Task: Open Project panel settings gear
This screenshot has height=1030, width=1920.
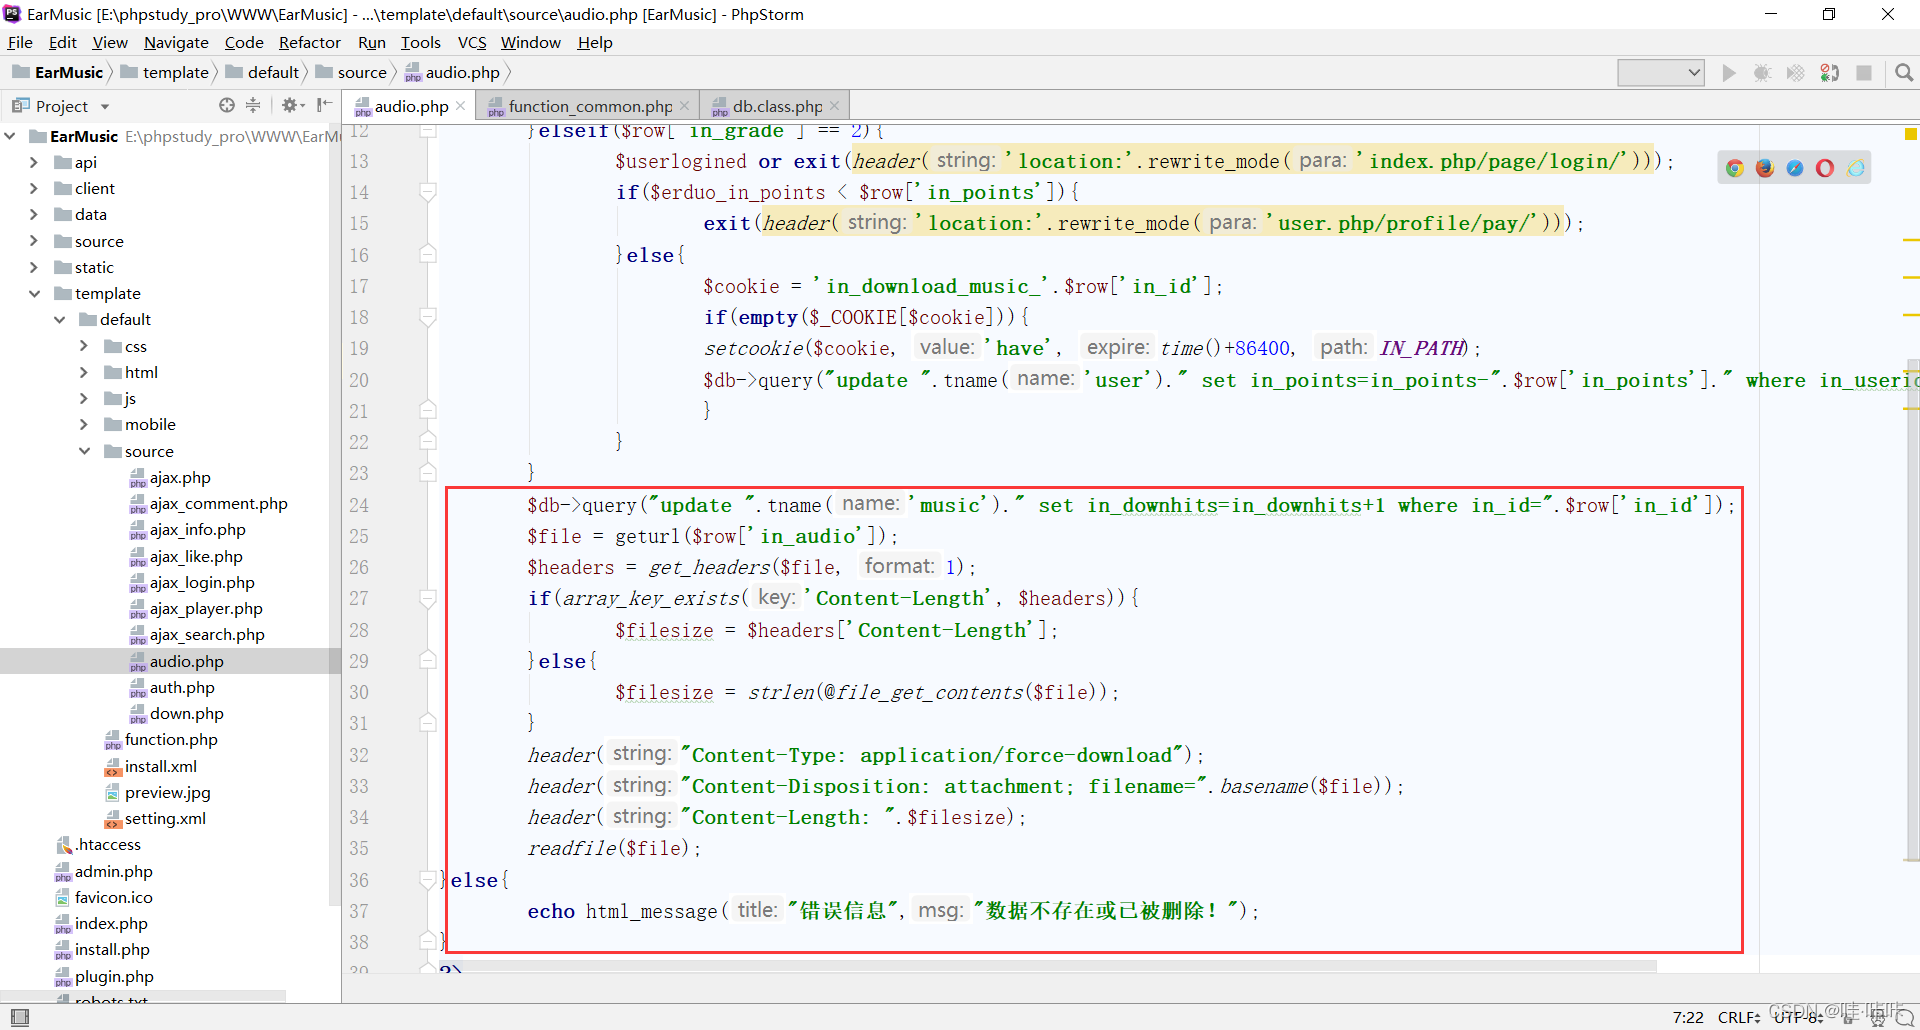Action: click(292, 105)
